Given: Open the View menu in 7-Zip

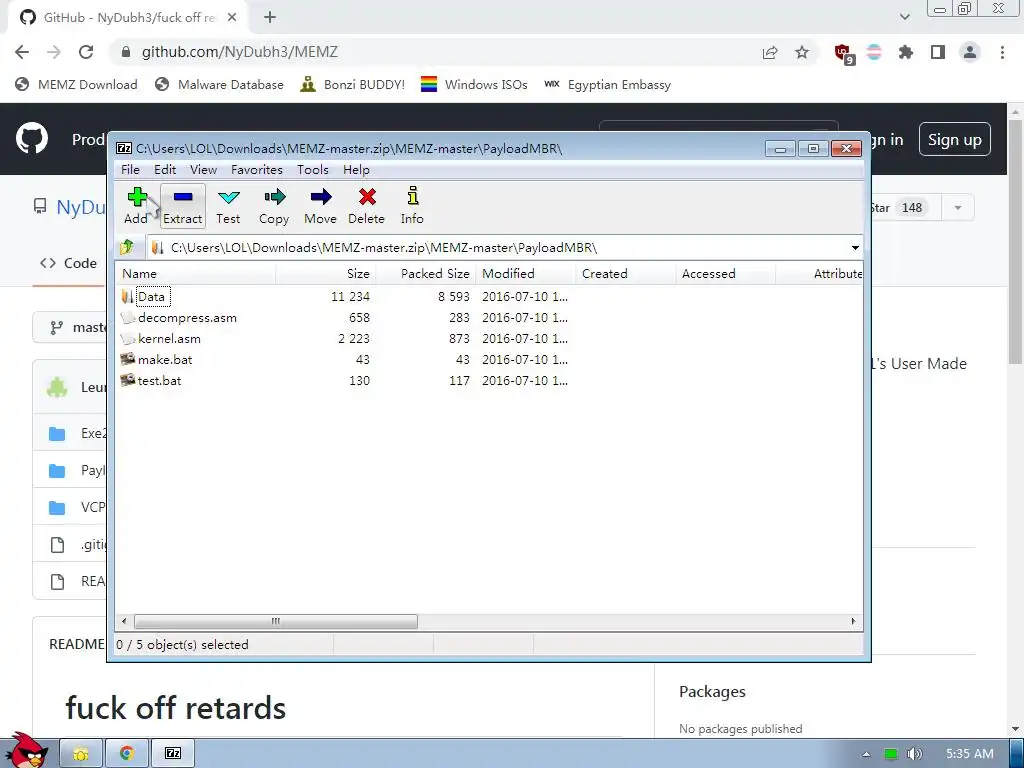Looking at the screenshot, I should [x=203, y=170].
